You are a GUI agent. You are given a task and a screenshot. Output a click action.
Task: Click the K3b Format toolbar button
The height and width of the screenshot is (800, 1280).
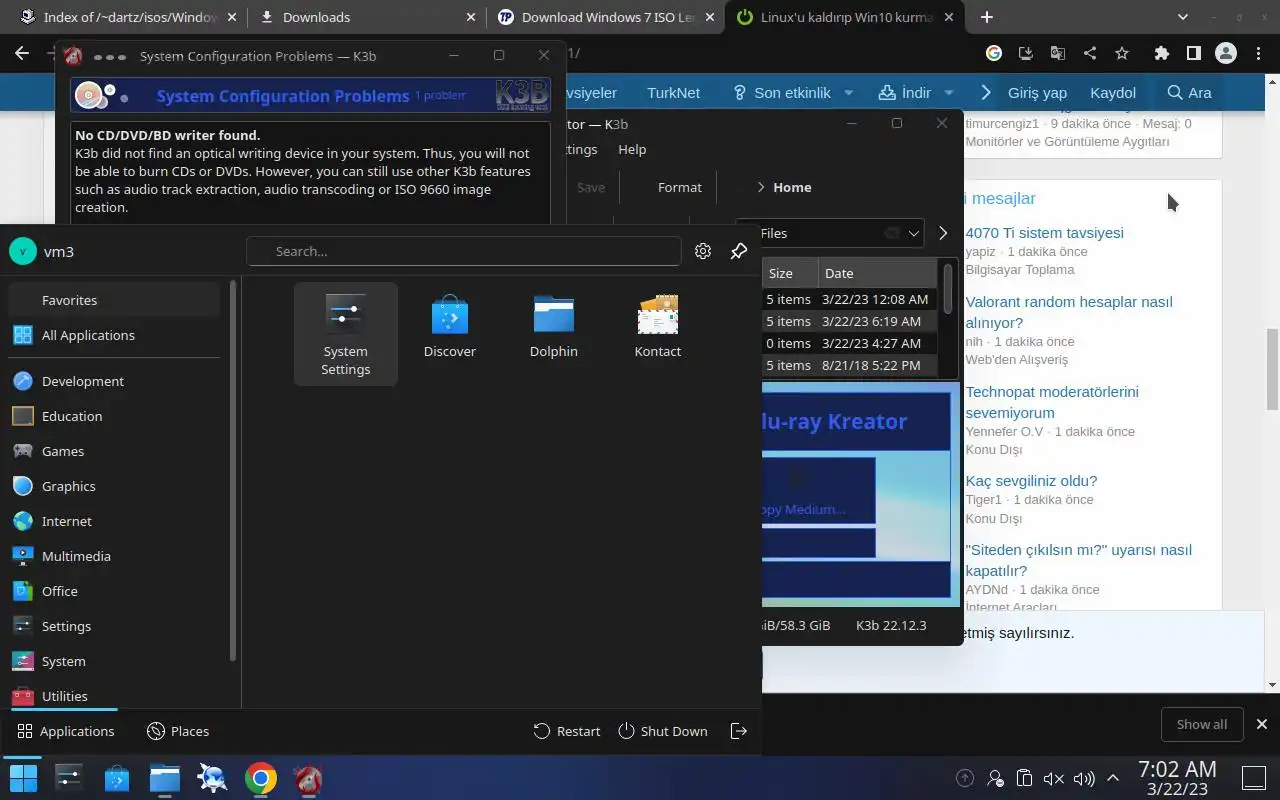680,187
